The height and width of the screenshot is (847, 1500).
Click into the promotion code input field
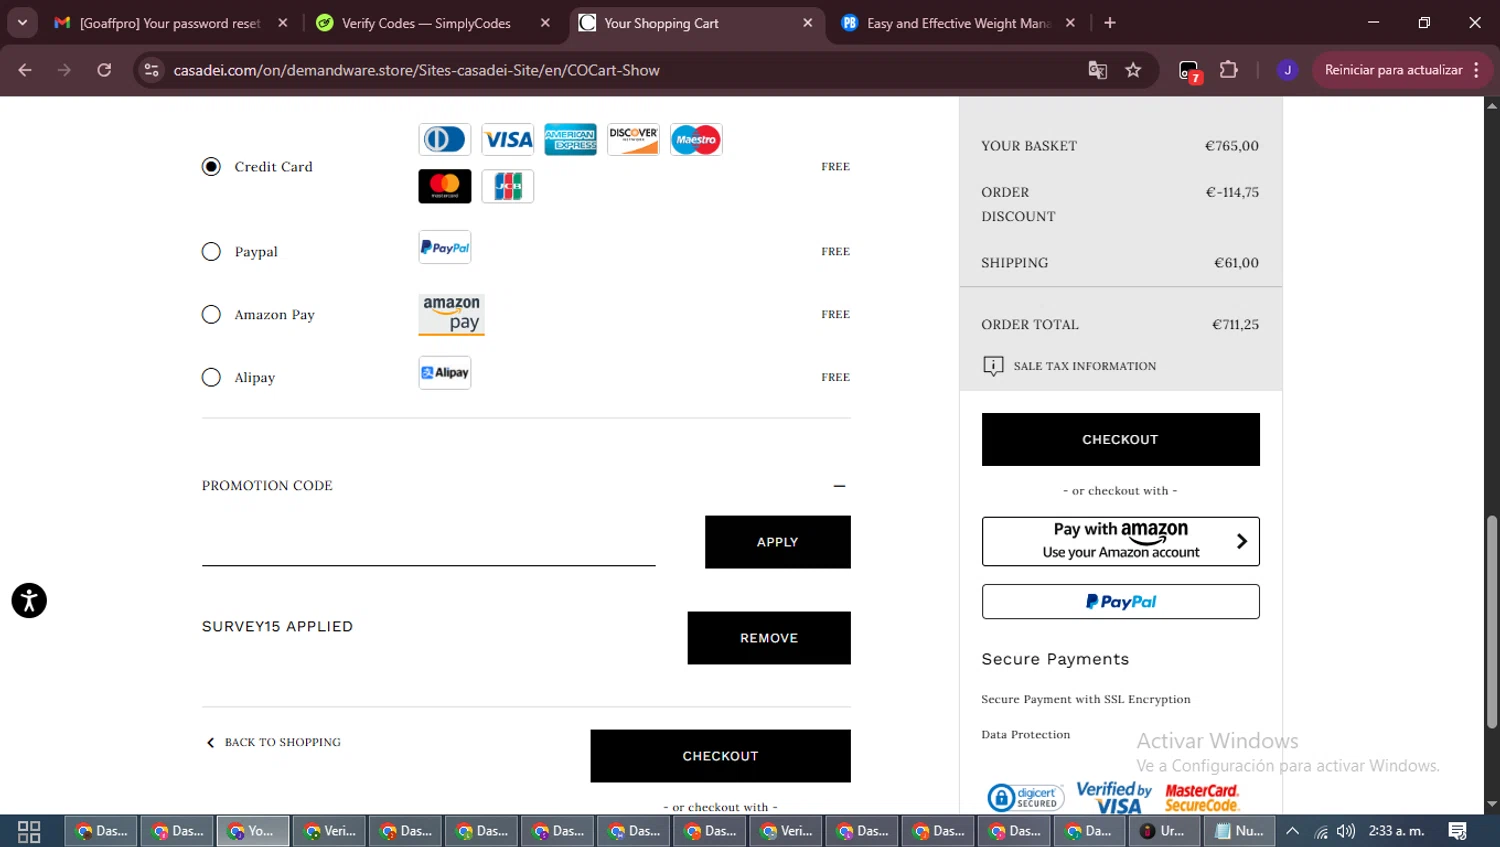[x=429, y=545]
